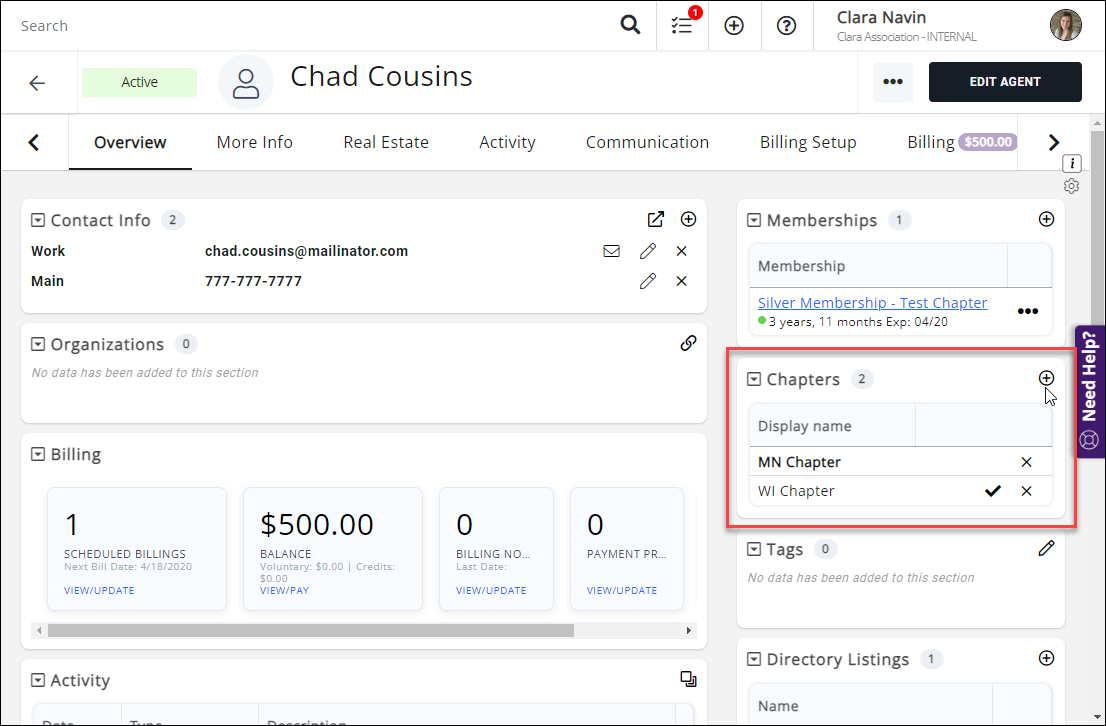Link an organization using chain icon
1106x726 pixels.
tap(688, 343)
